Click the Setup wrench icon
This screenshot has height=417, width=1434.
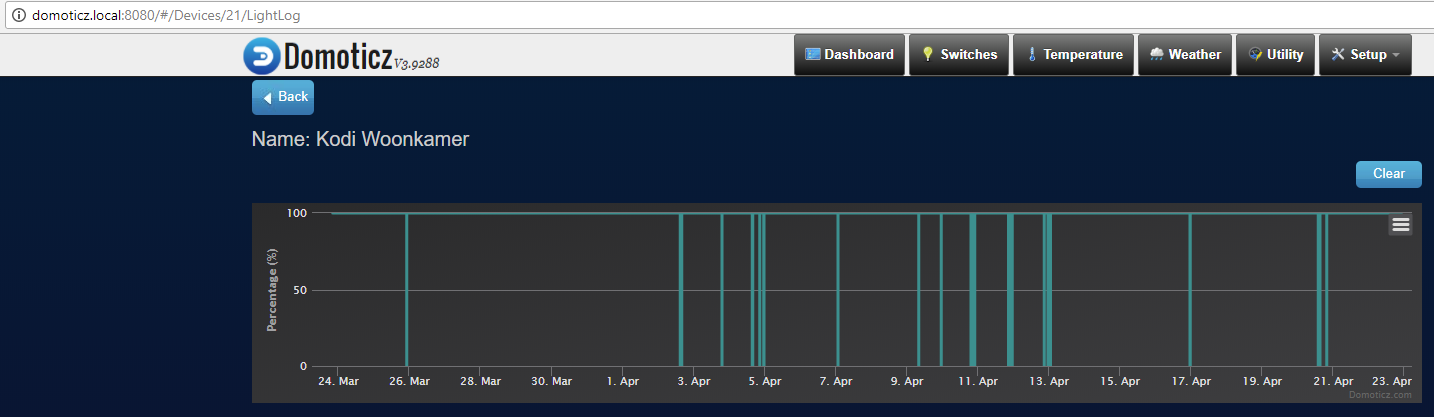click(1338, 54)
